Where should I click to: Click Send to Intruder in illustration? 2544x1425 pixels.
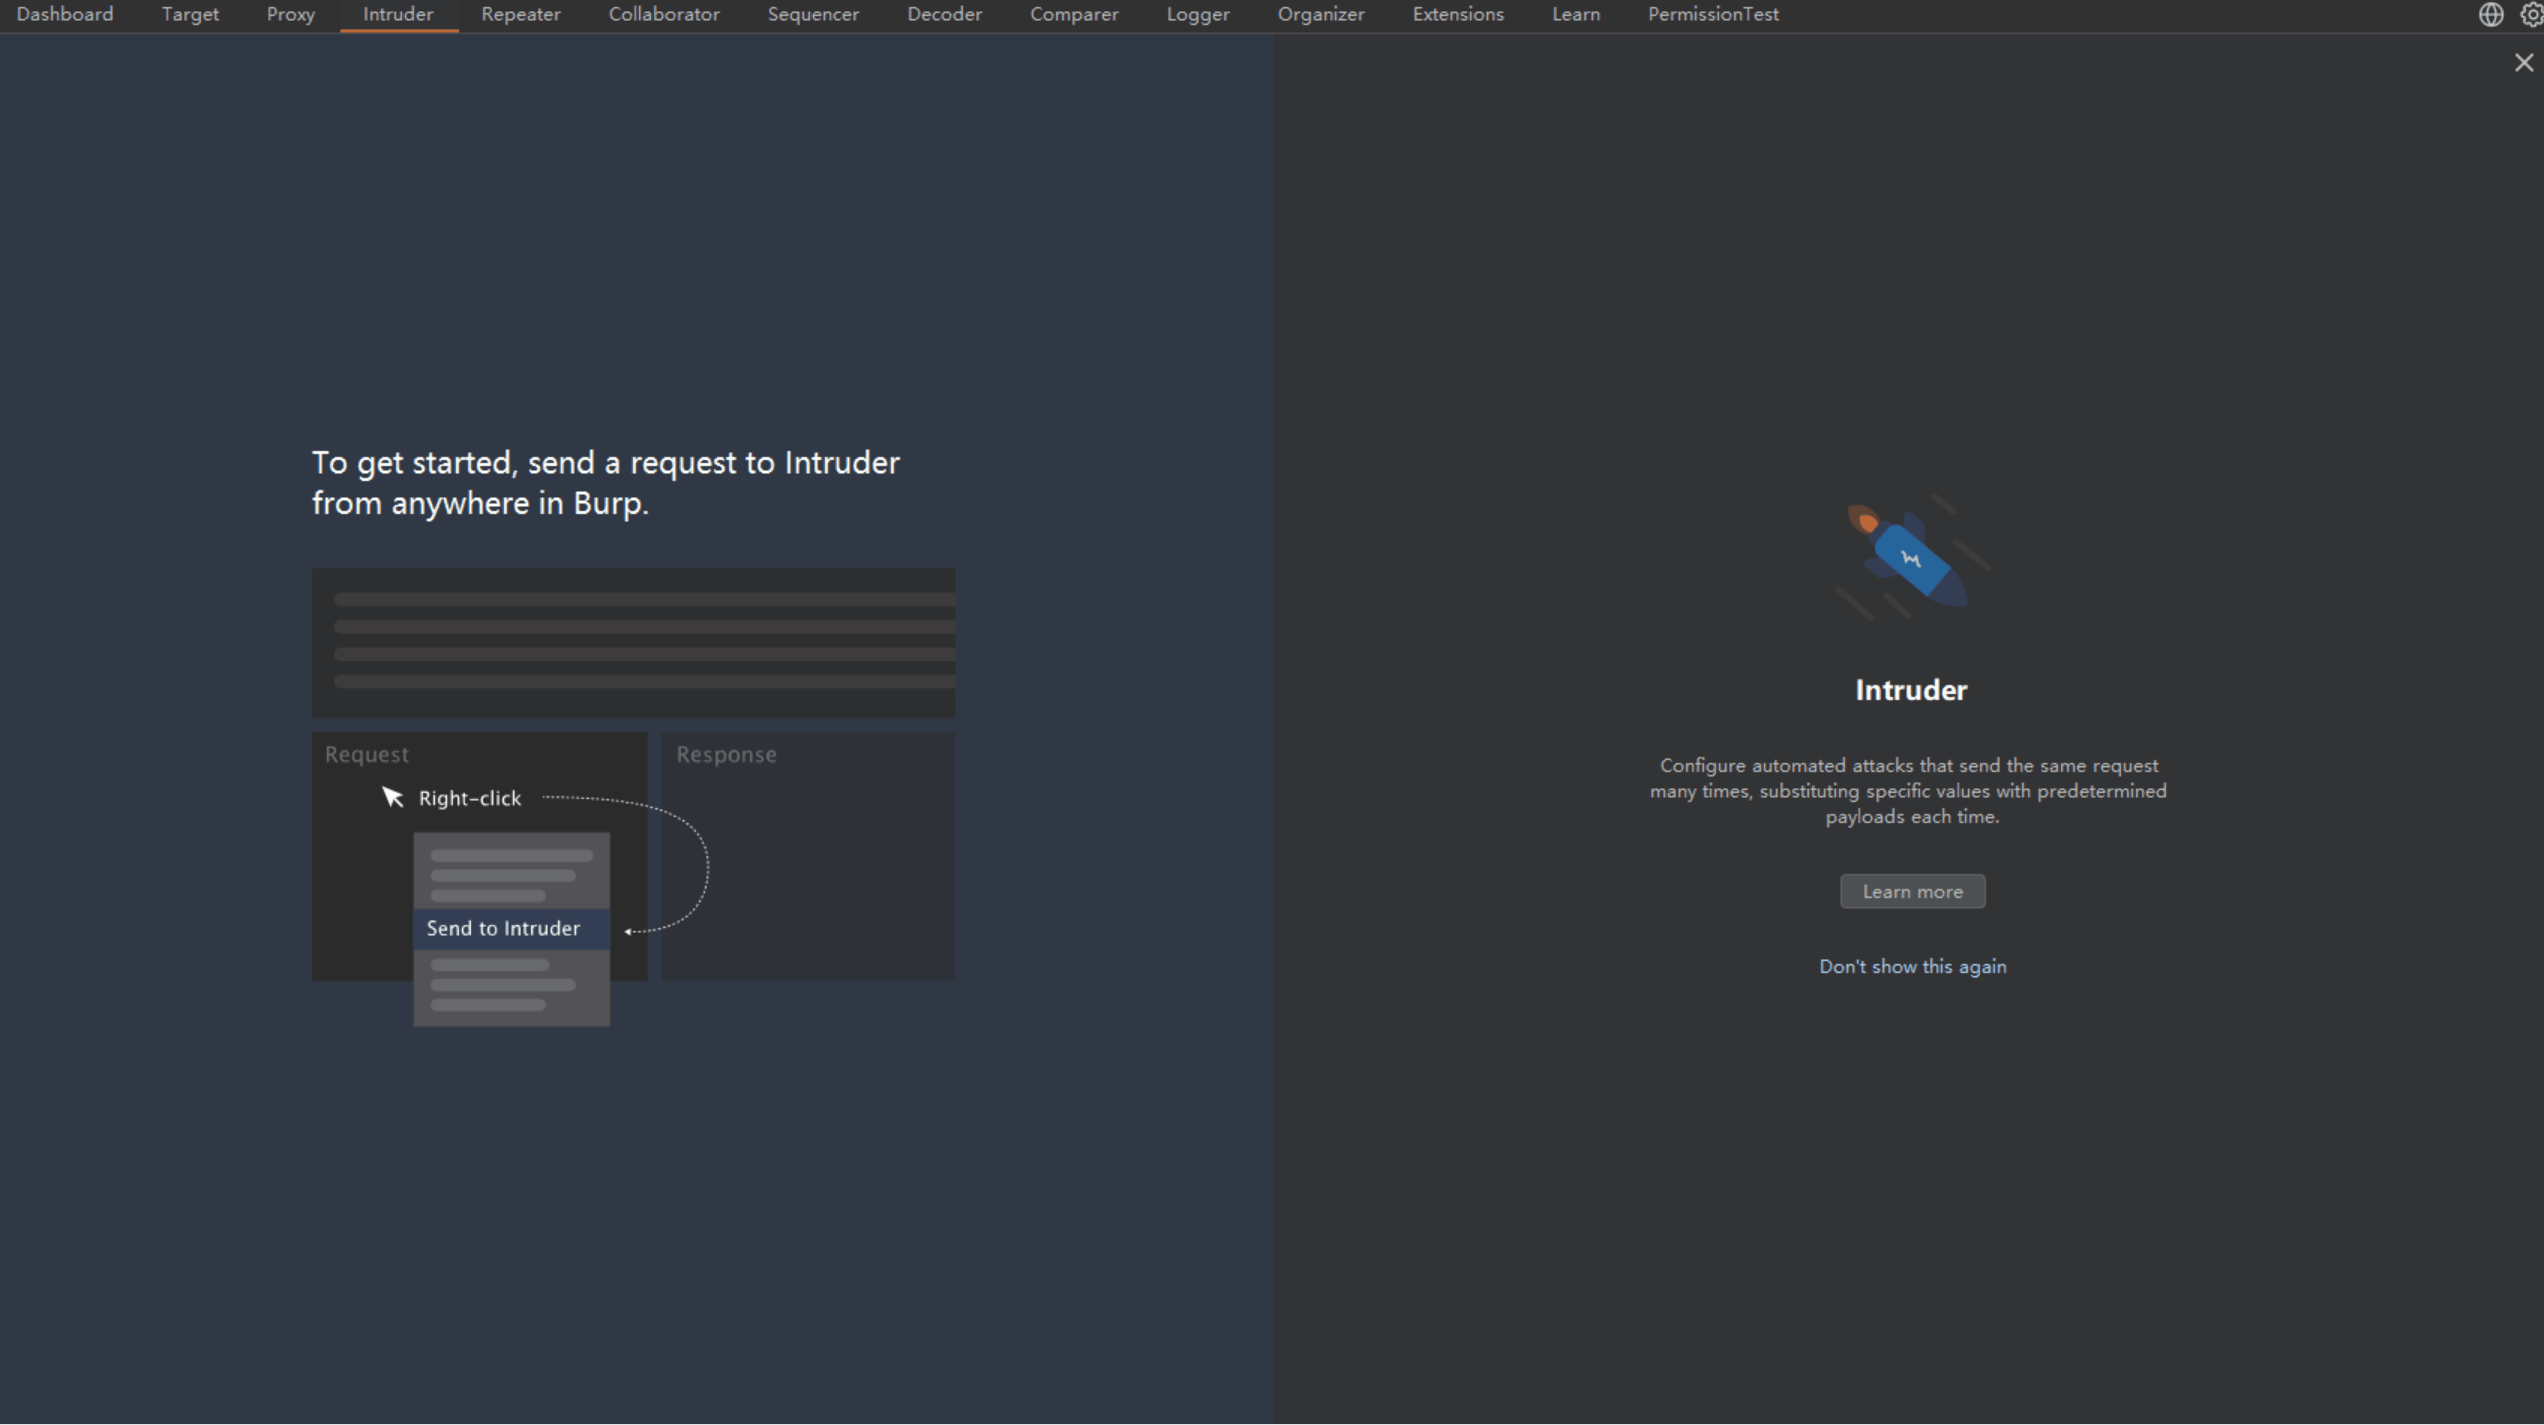511,928
